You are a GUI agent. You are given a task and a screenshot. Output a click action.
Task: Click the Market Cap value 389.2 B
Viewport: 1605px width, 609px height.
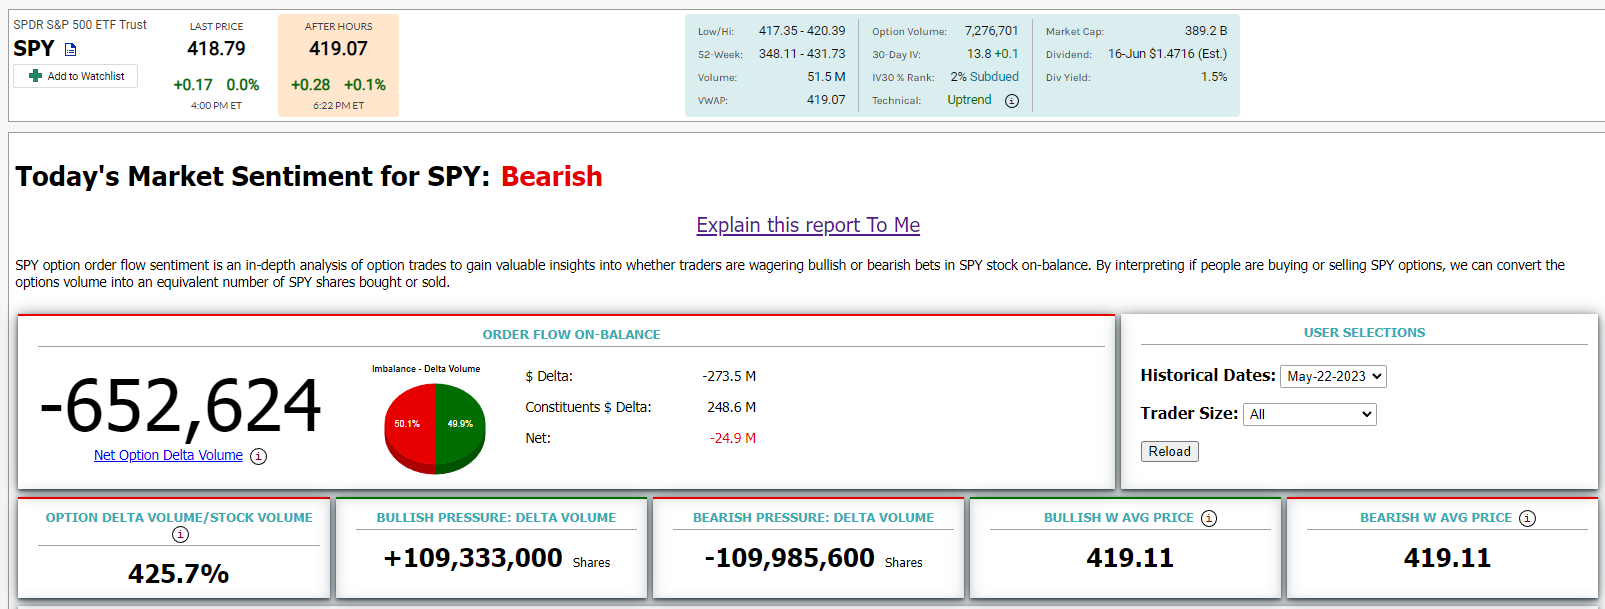click(x=1206, y=31)
